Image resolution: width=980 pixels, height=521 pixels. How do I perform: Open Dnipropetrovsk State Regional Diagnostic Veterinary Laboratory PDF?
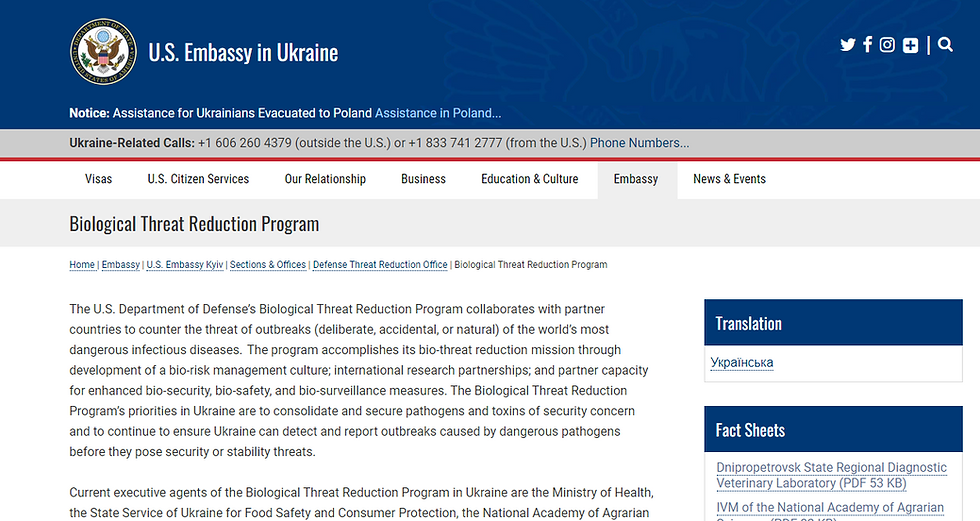click(x=831, y=475)
